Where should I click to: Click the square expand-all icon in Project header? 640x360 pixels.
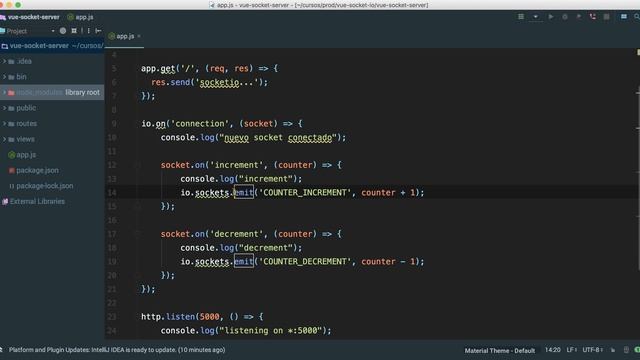pyautogui.click(x=74, y=31)
